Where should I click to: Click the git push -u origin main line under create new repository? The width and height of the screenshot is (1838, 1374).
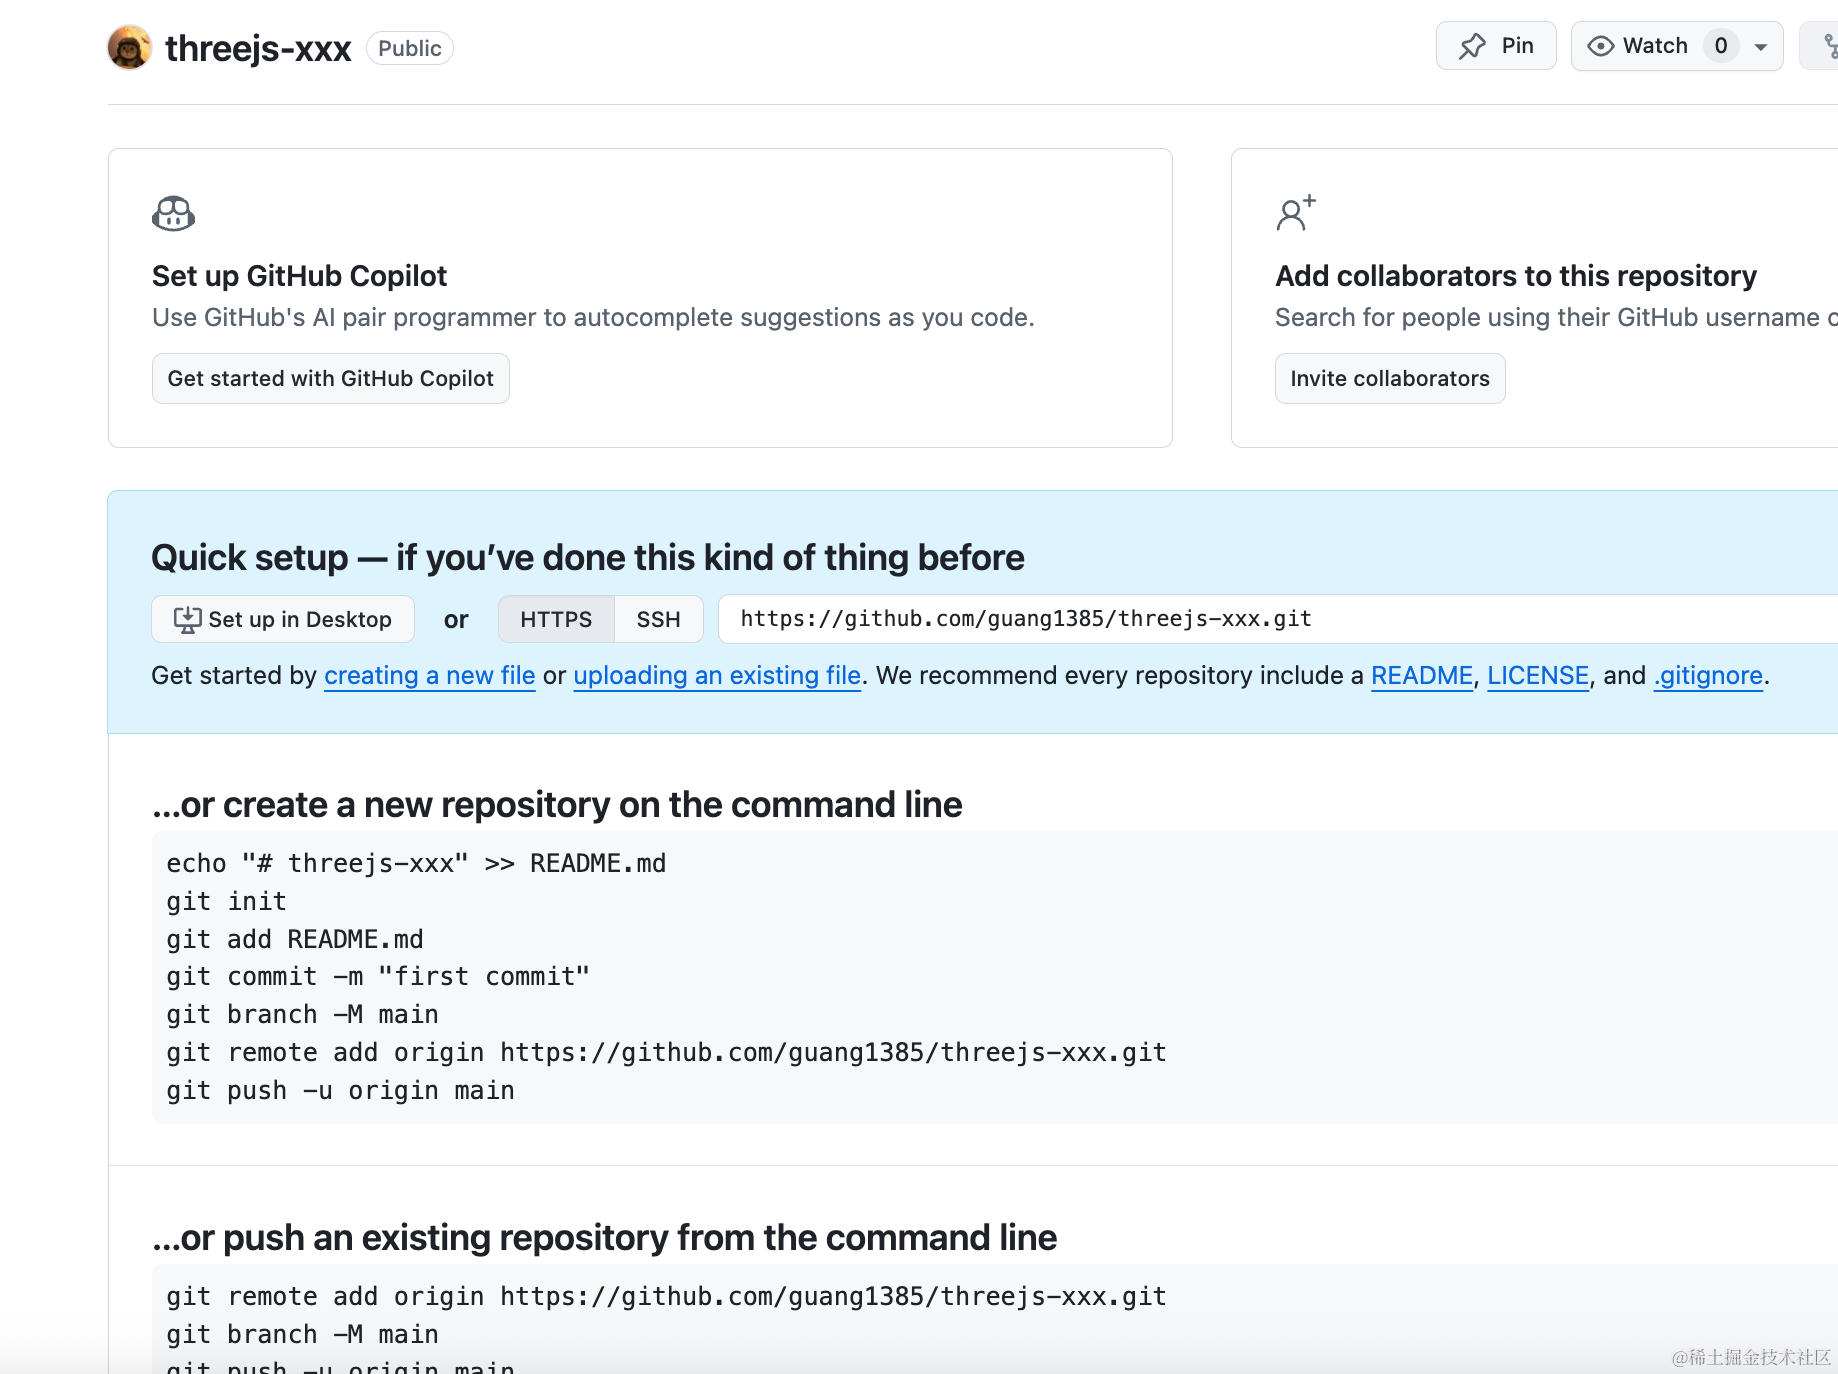[341, 1091]
